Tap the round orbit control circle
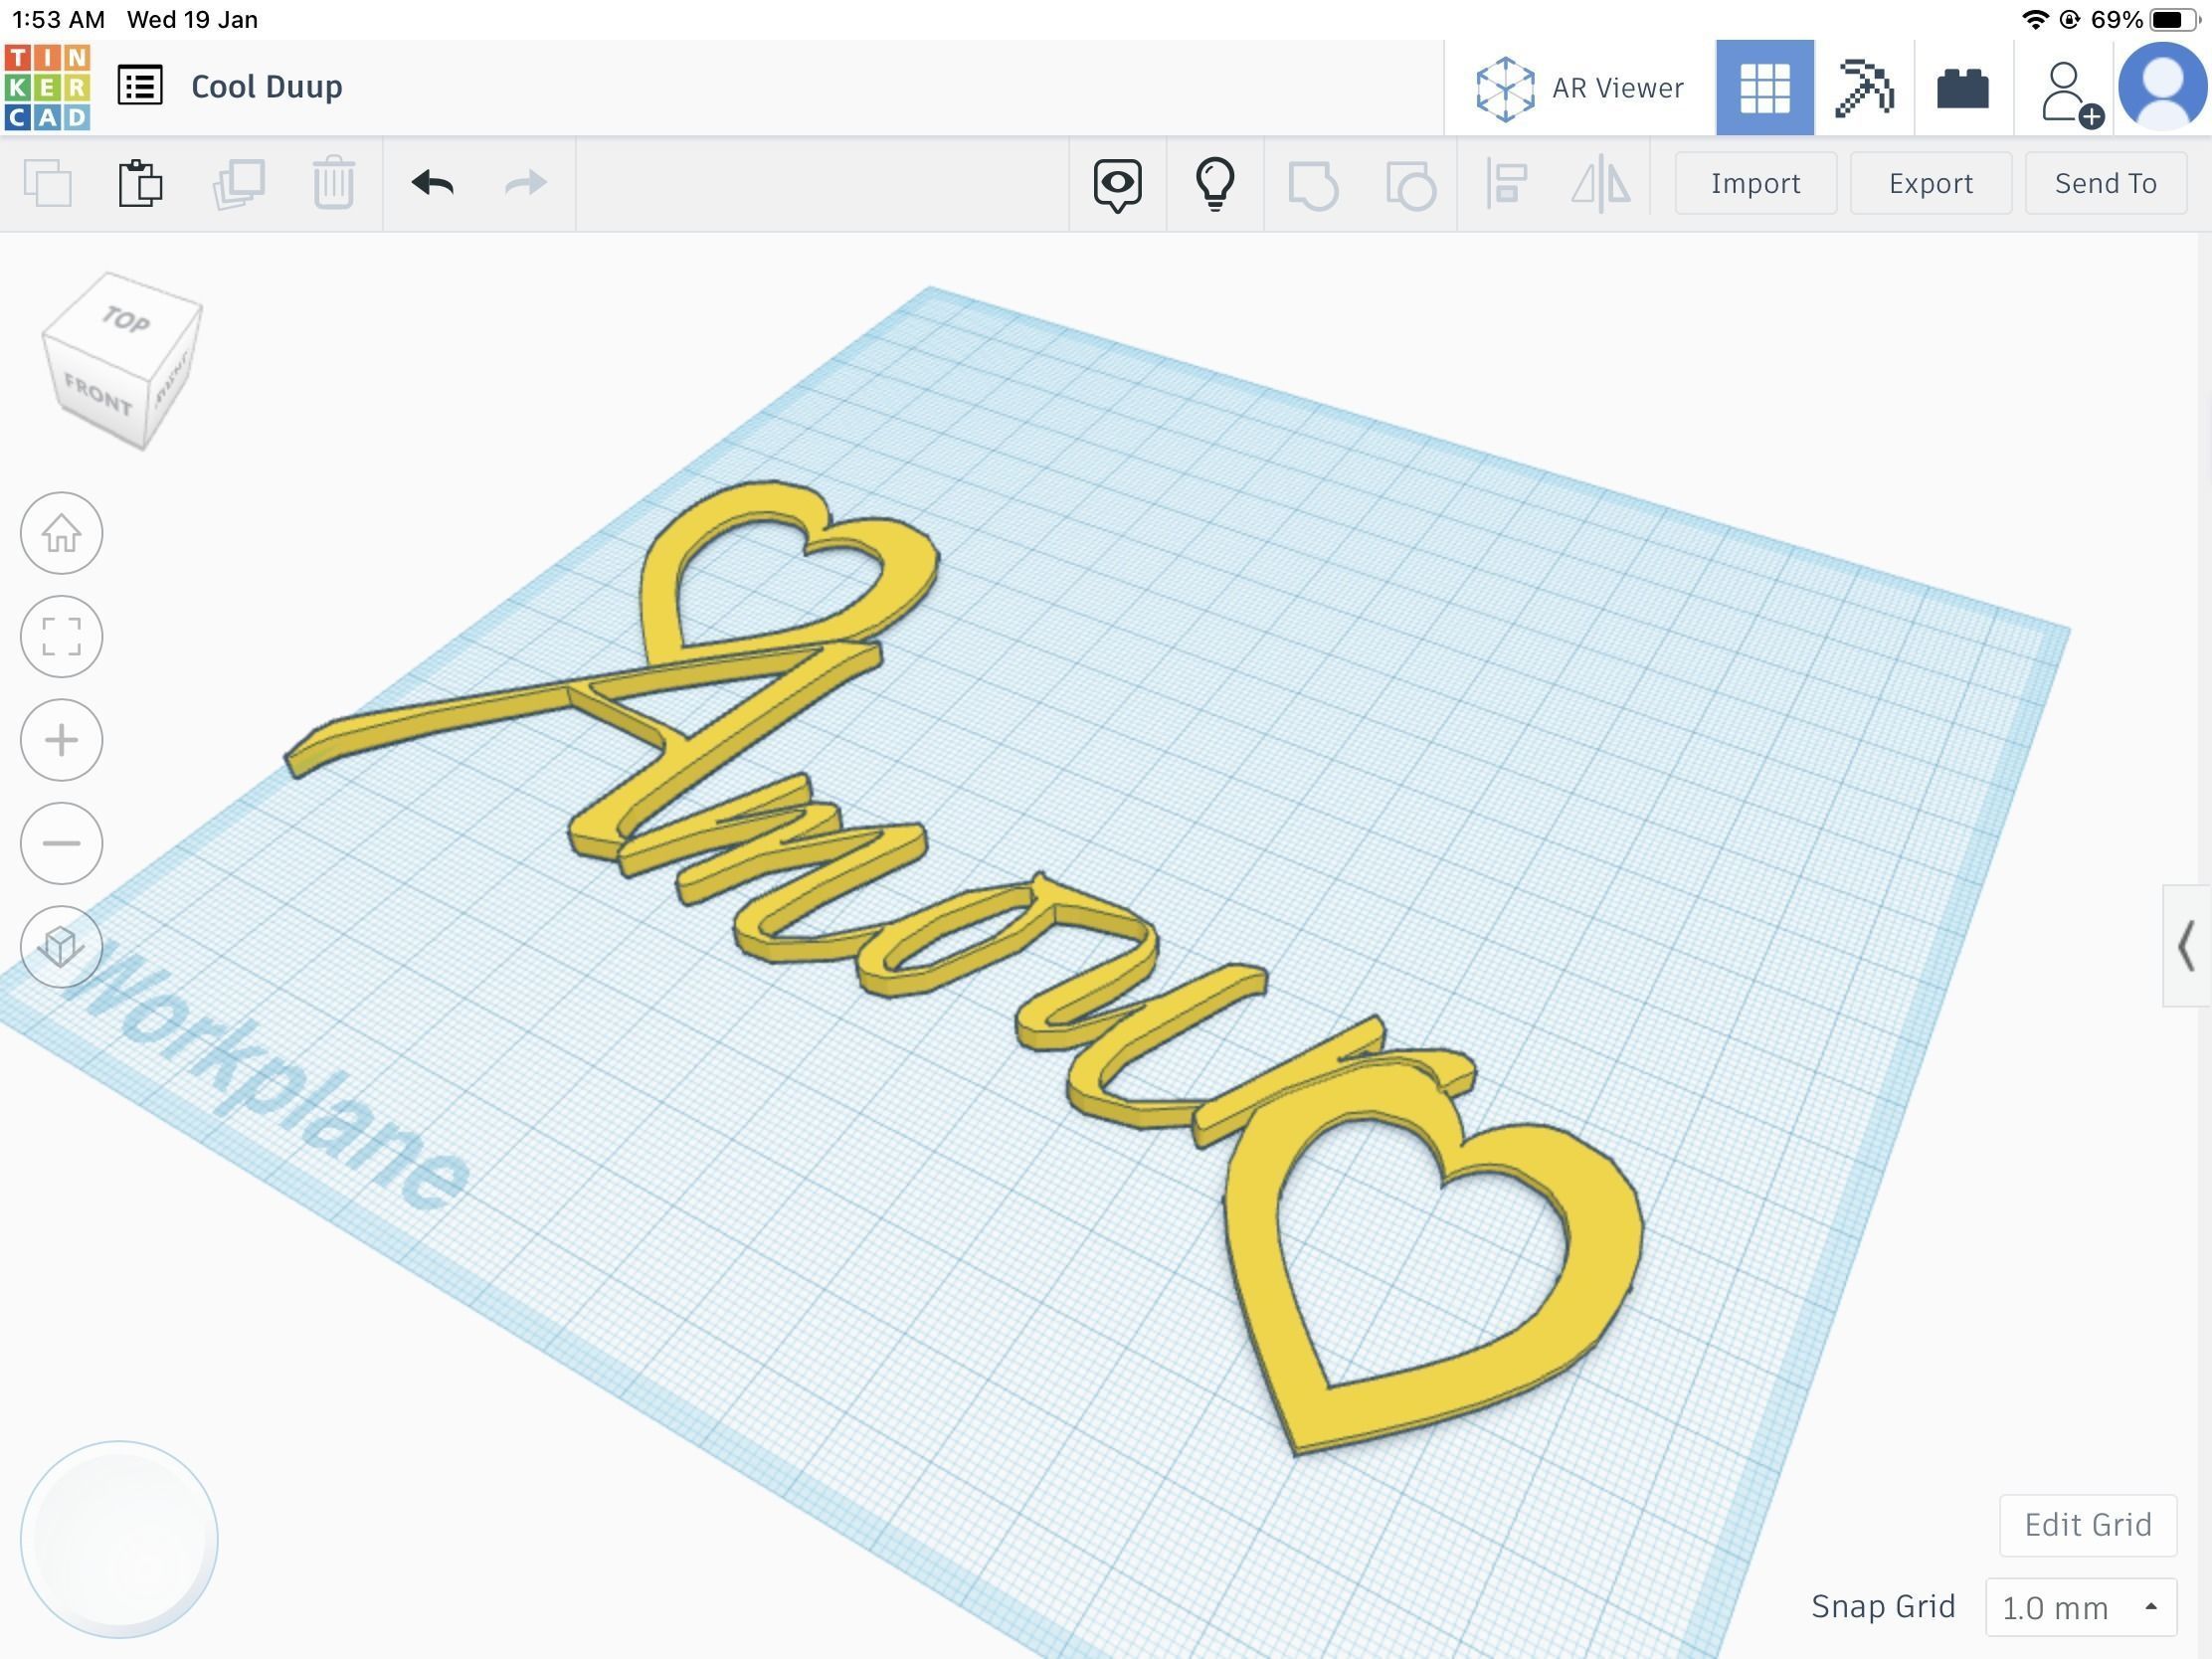 pos(119,1540)
